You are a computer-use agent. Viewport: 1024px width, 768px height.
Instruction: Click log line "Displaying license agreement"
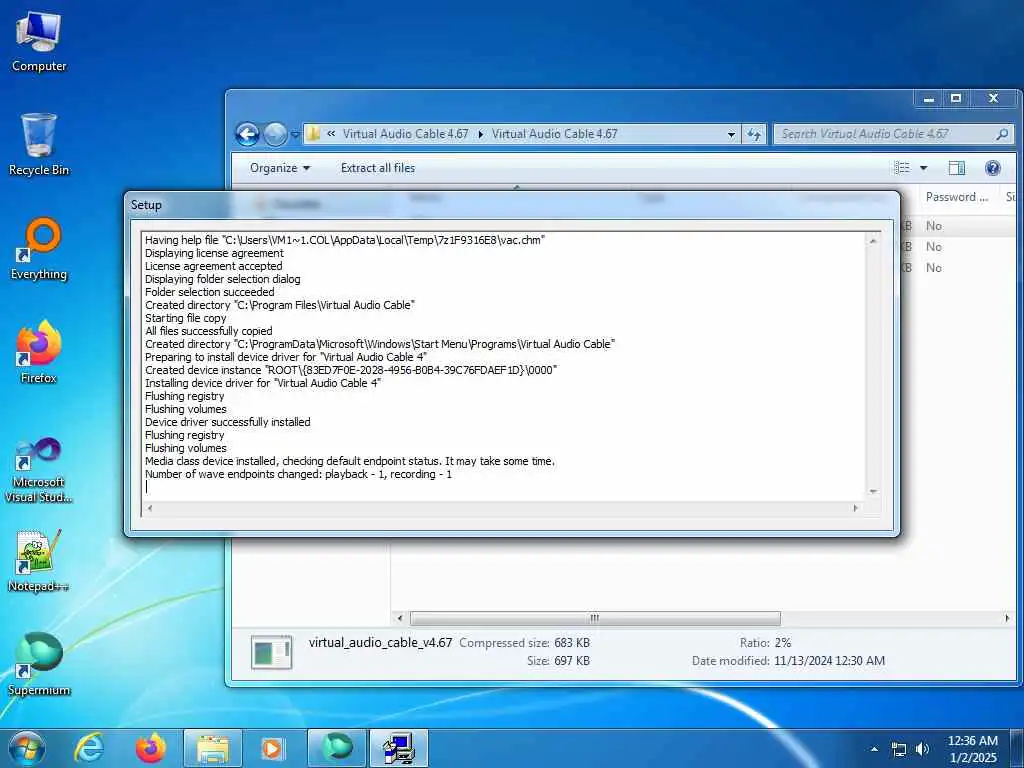tap(214, 253)
